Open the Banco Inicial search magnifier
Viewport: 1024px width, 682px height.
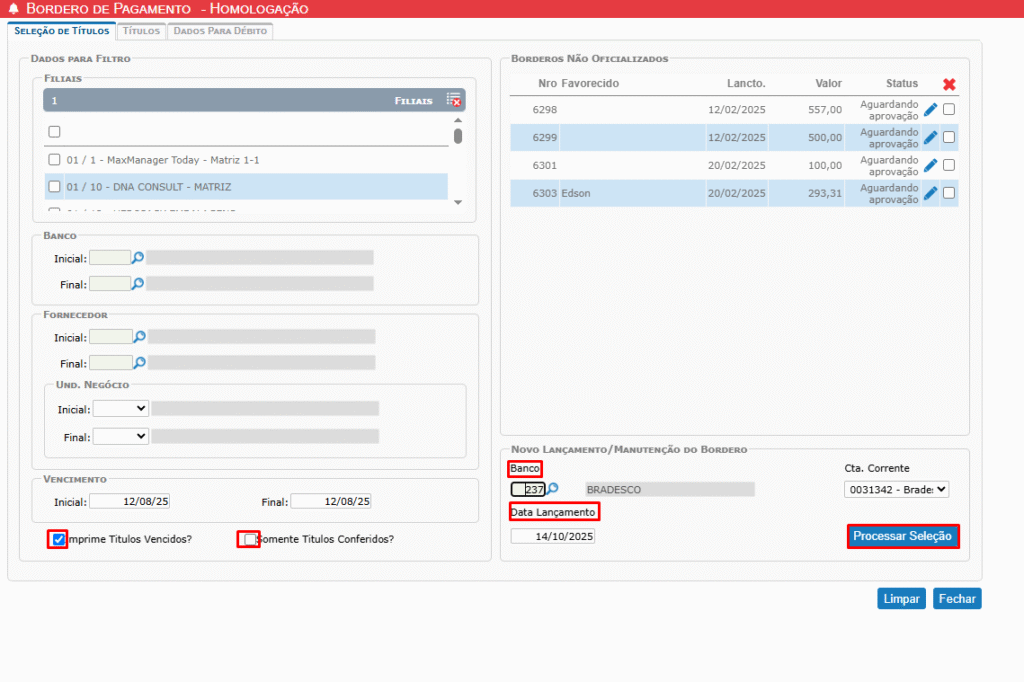coord(139,257)
